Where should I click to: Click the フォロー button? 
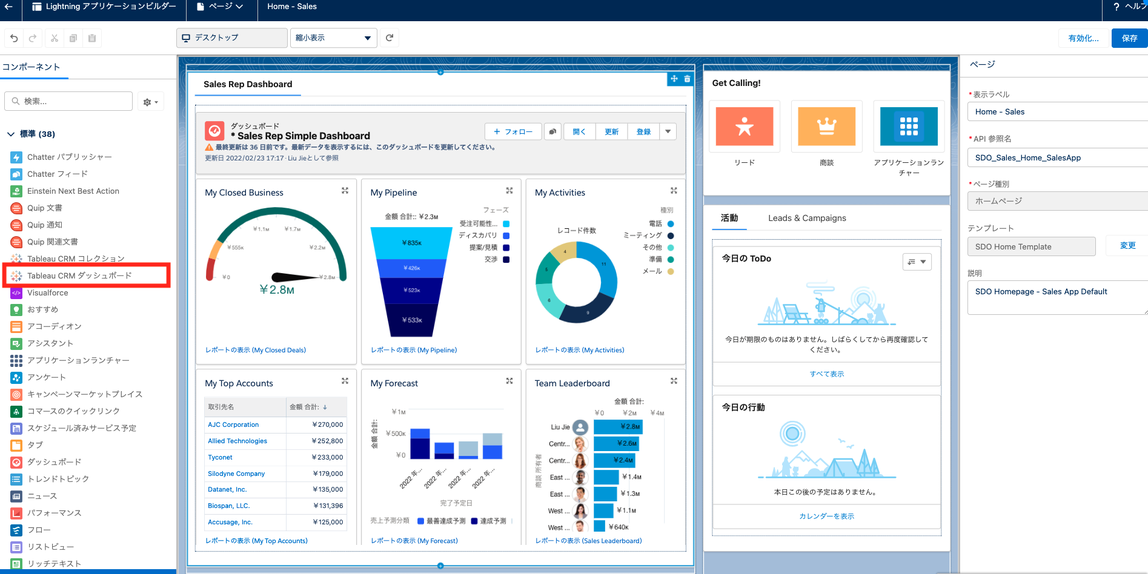click(x=512, y=132)
